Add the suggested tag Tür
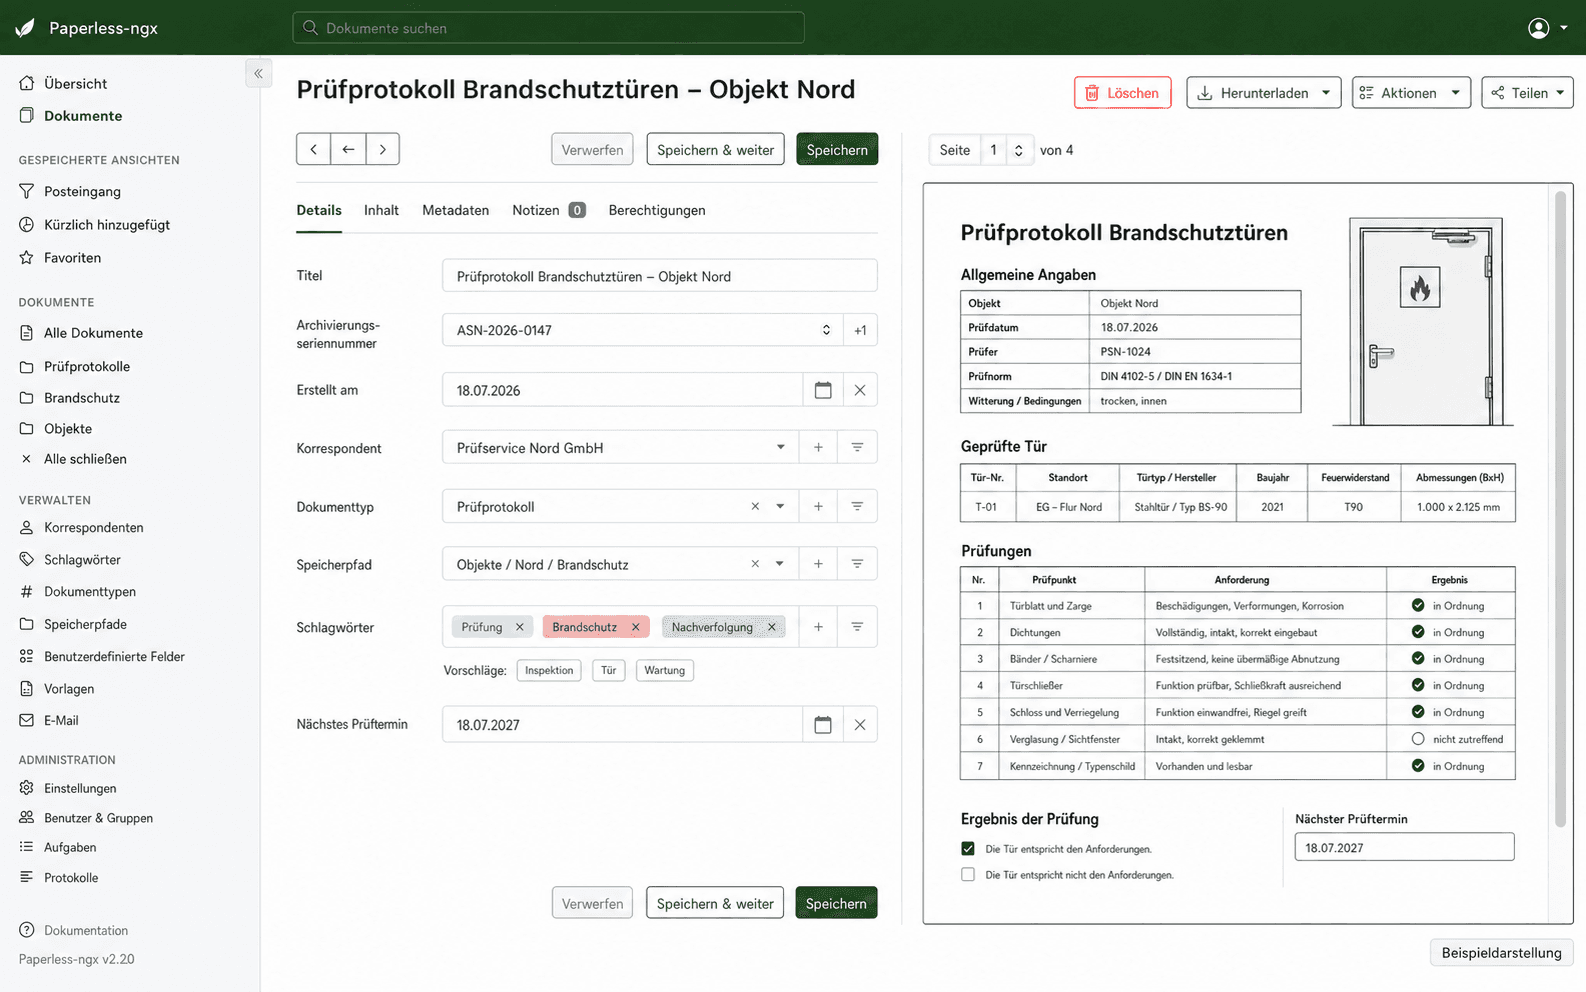Image resolution: width=1586 pixels, height=992 pixels. pyautogui.click(x=608, y=670)
